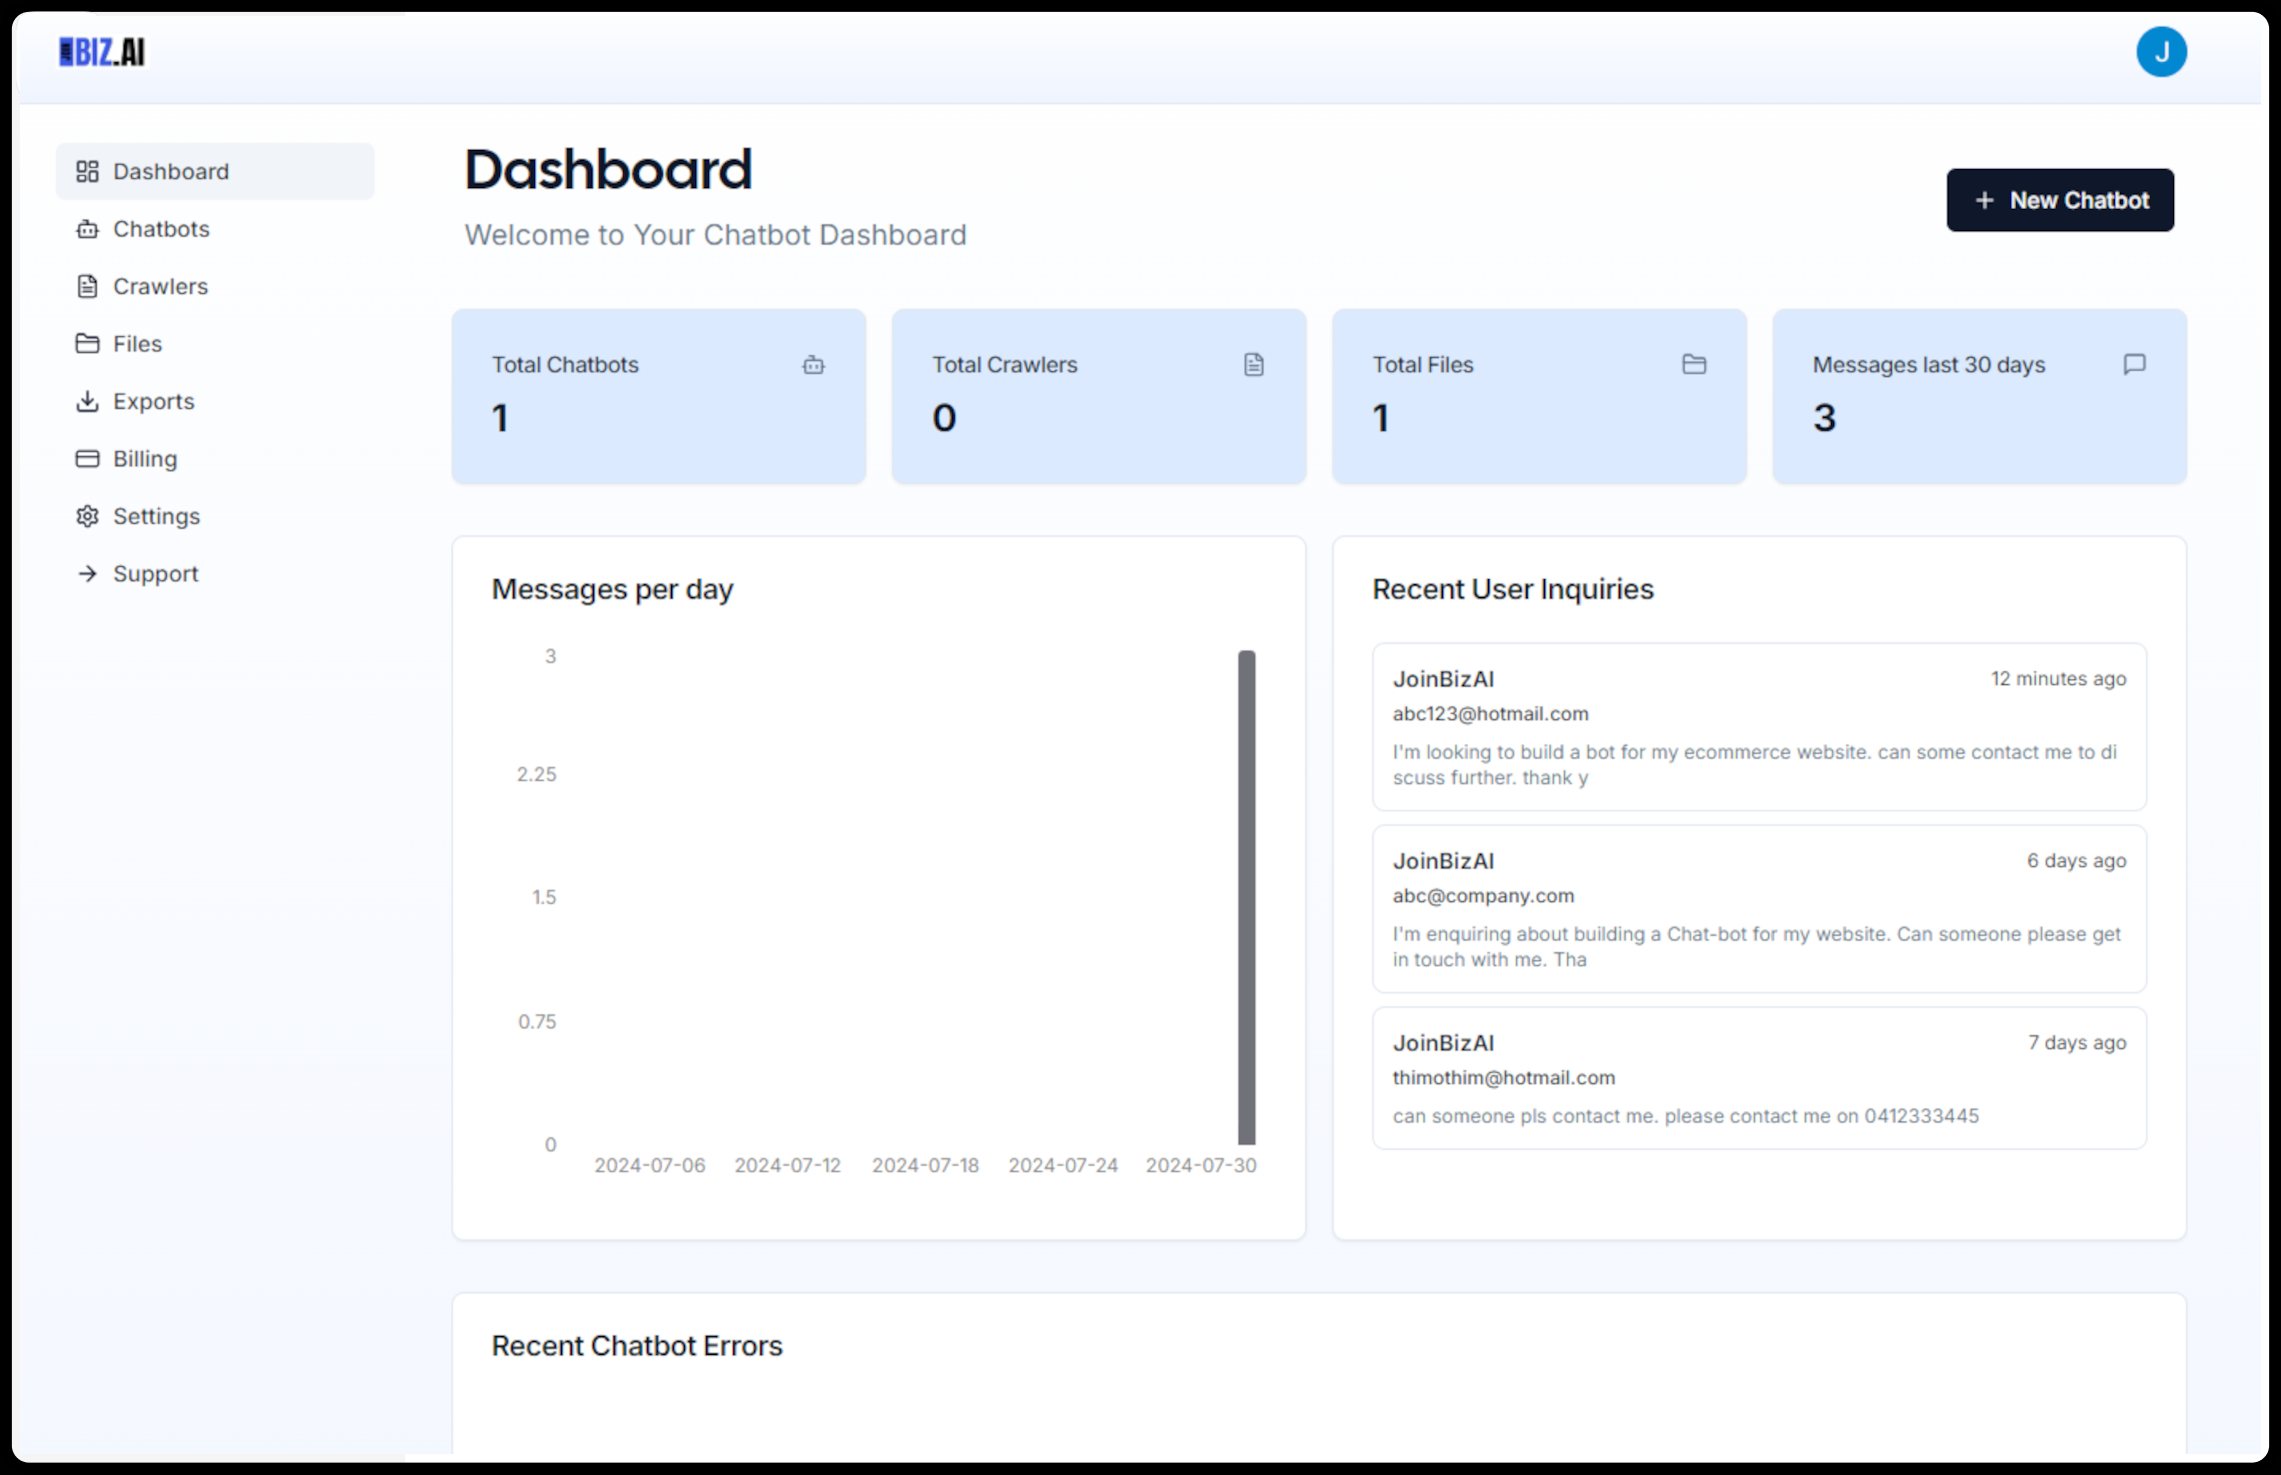This screenshot has height=1475, width=2281.
Task: Click the chatbot icon on Total Chatbots card
Action: 814,365
